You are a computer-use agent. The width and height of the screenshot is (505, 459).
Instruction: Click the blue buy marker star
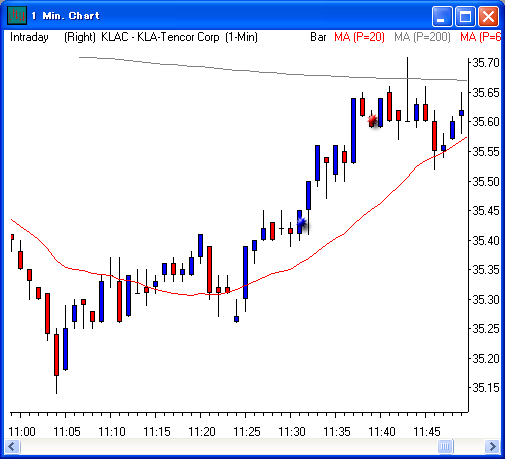301,222
